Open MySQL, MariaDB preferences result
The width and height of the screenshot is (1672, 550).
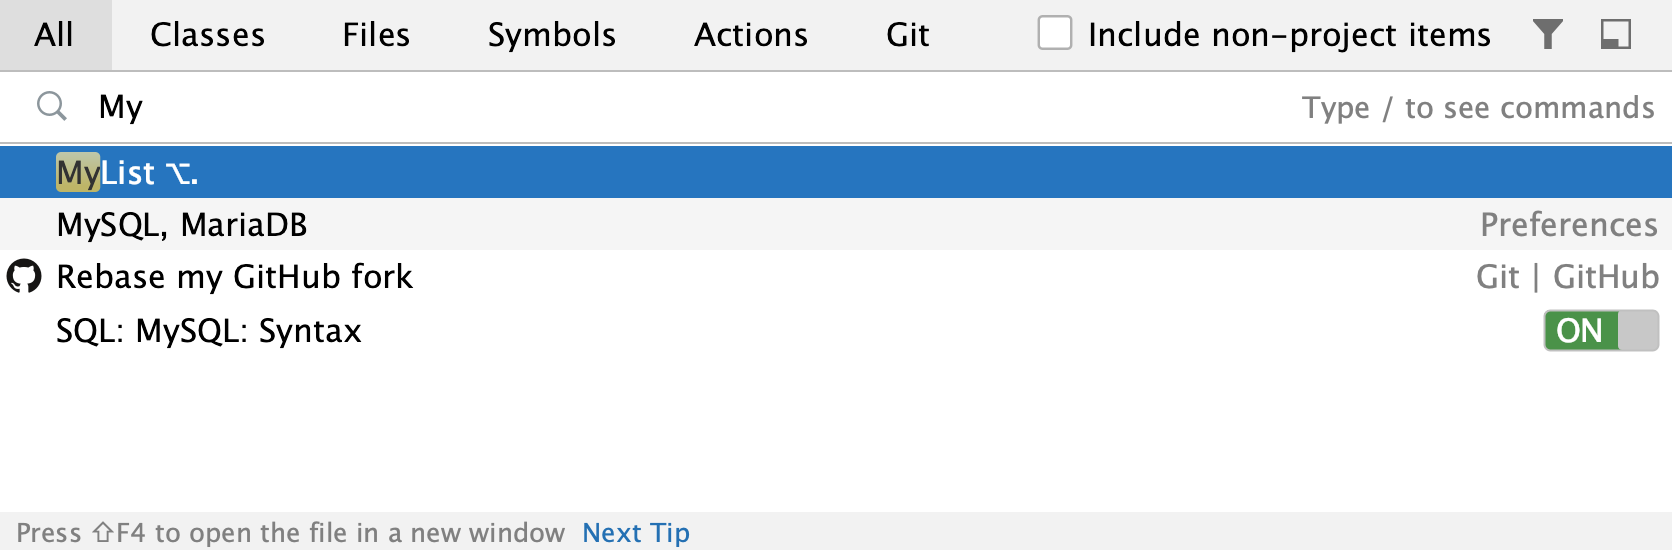tap(836, 224)
